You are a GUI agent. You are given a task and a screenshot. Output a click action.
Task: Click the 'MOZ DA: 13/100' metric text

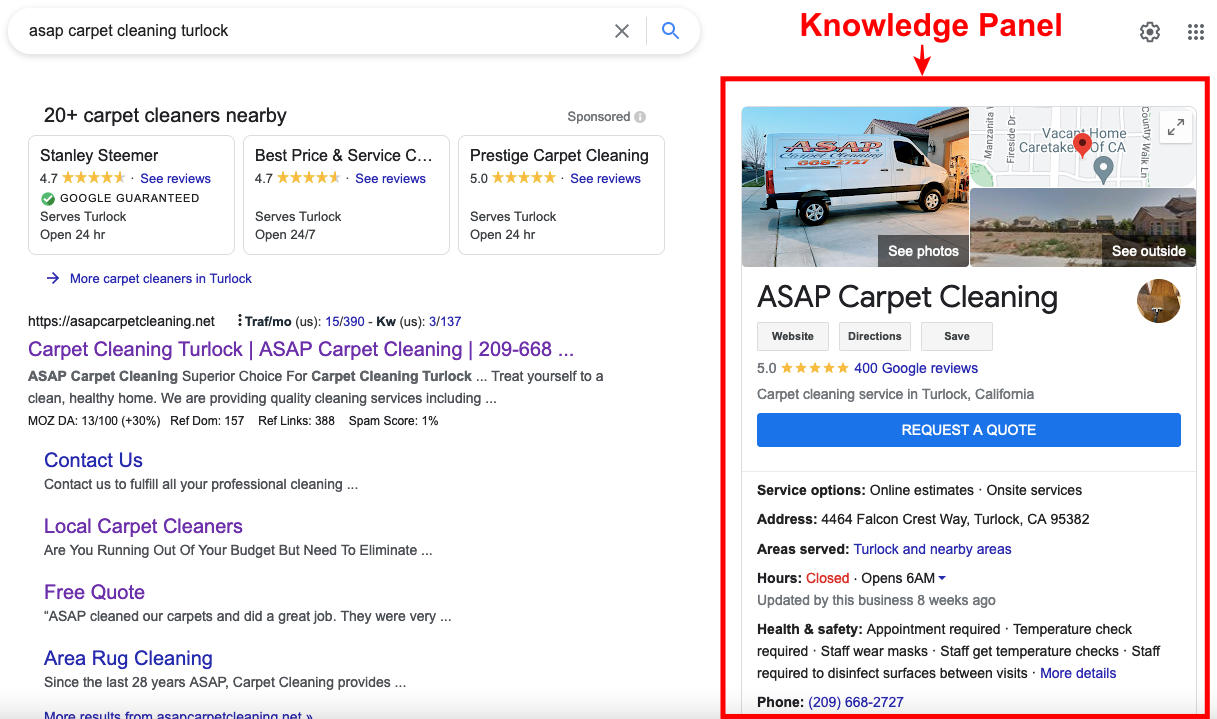(94, 421)
